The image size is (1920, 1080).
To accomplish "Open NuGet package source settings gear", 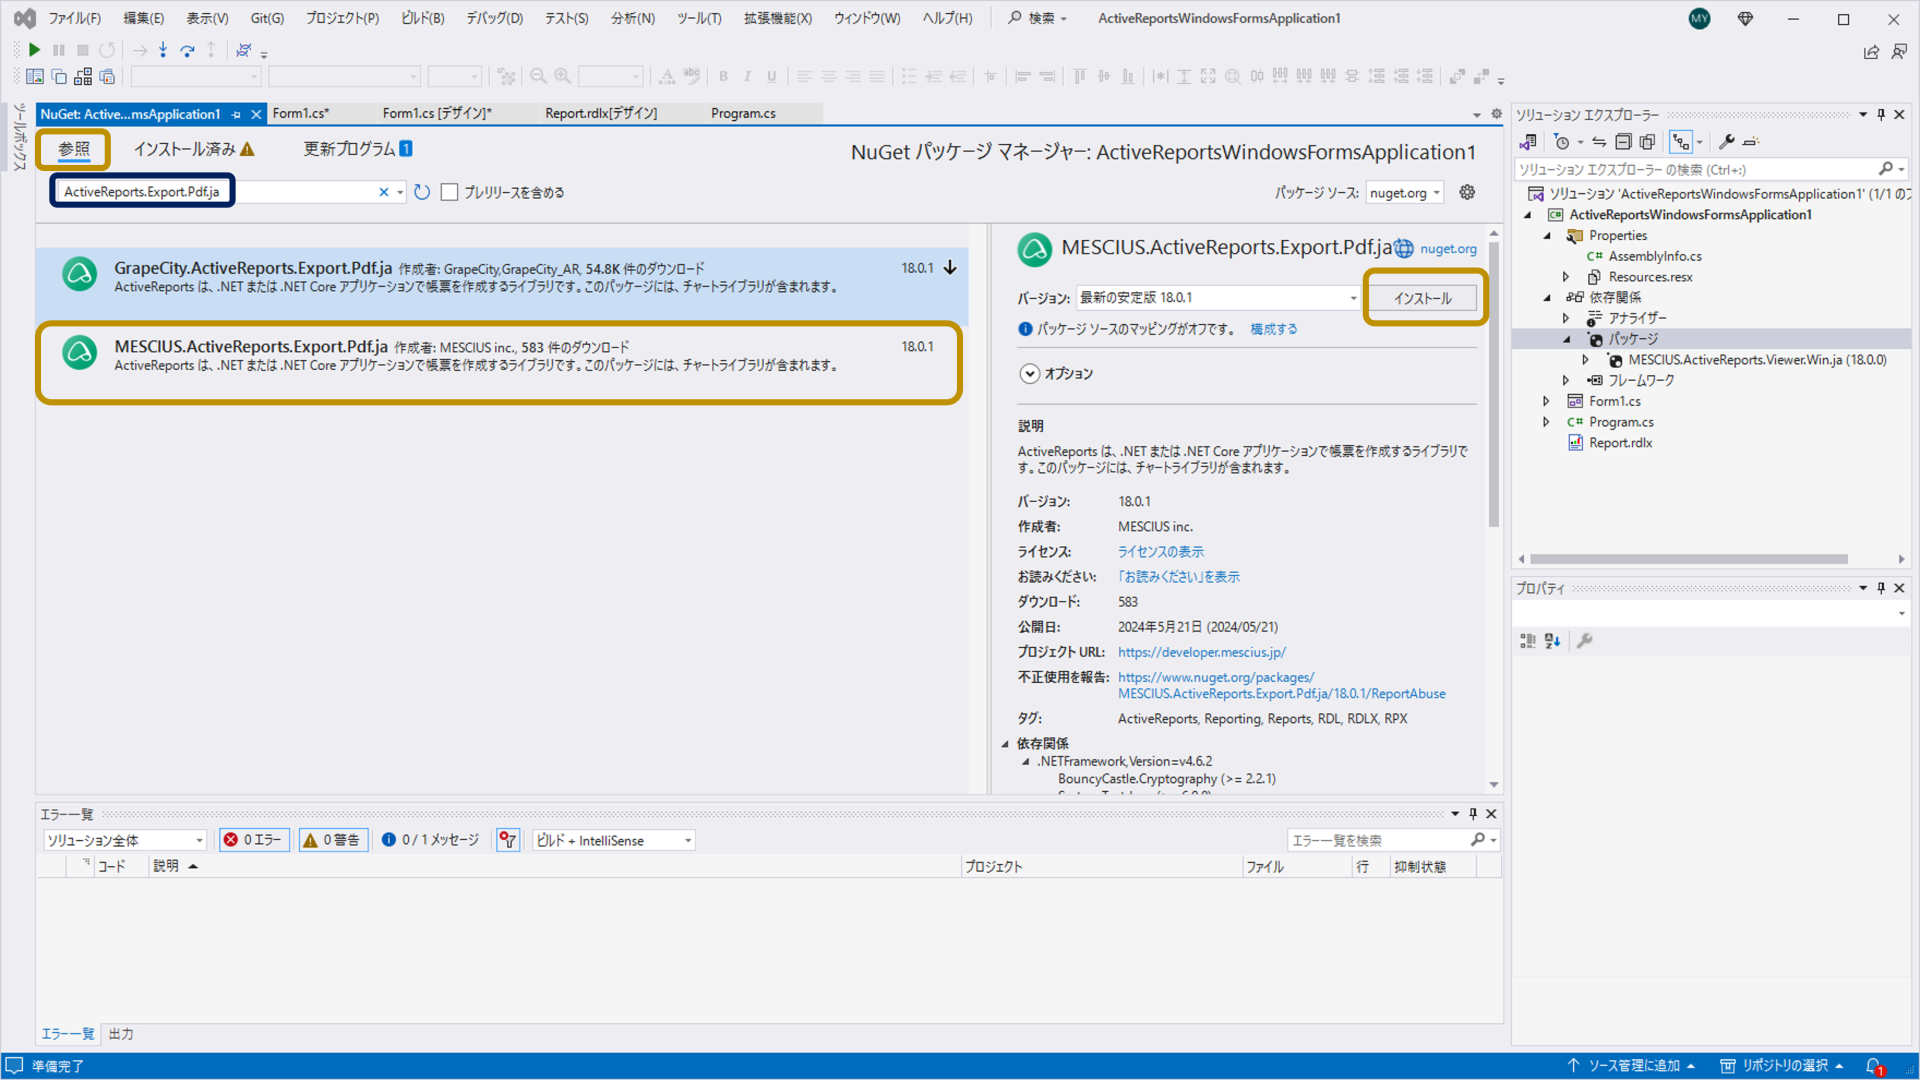I will click(1467, 192).
